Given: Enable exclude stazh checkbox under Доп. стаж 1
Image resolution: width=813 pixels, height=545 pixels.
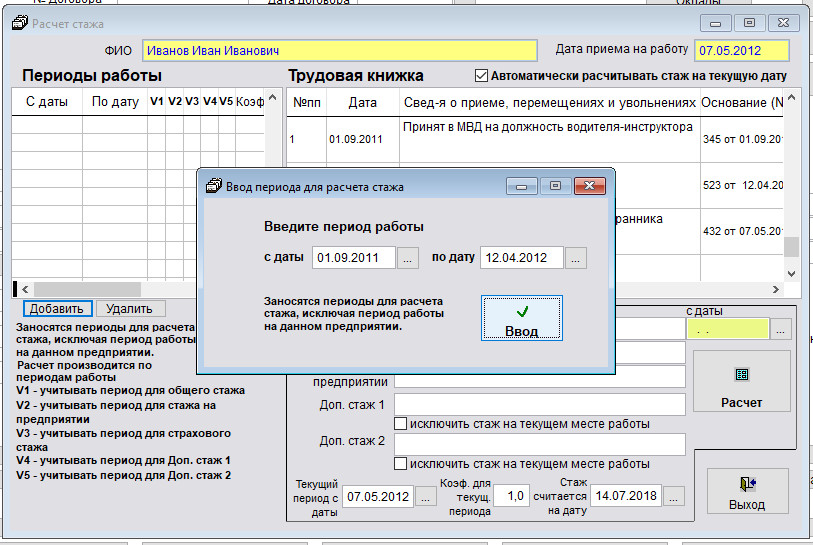Looking at the screenshot, I should [401, 424].
